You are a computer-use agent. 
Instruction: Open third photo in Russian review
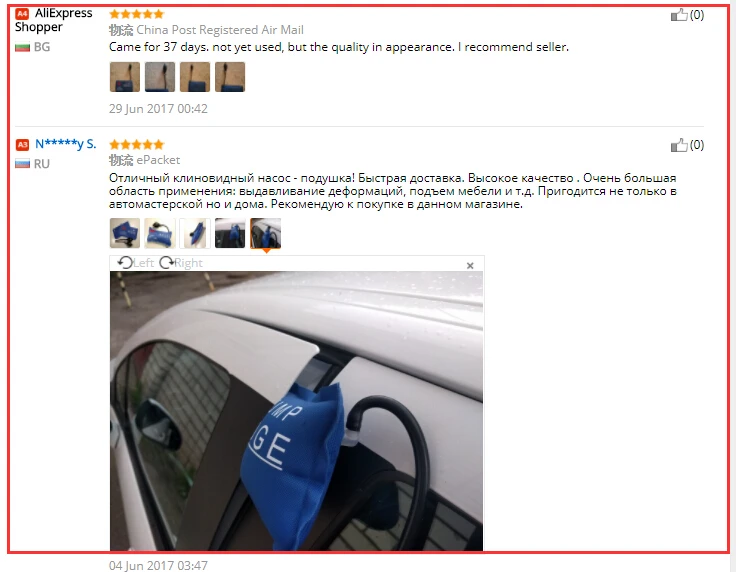click(195, 233)
